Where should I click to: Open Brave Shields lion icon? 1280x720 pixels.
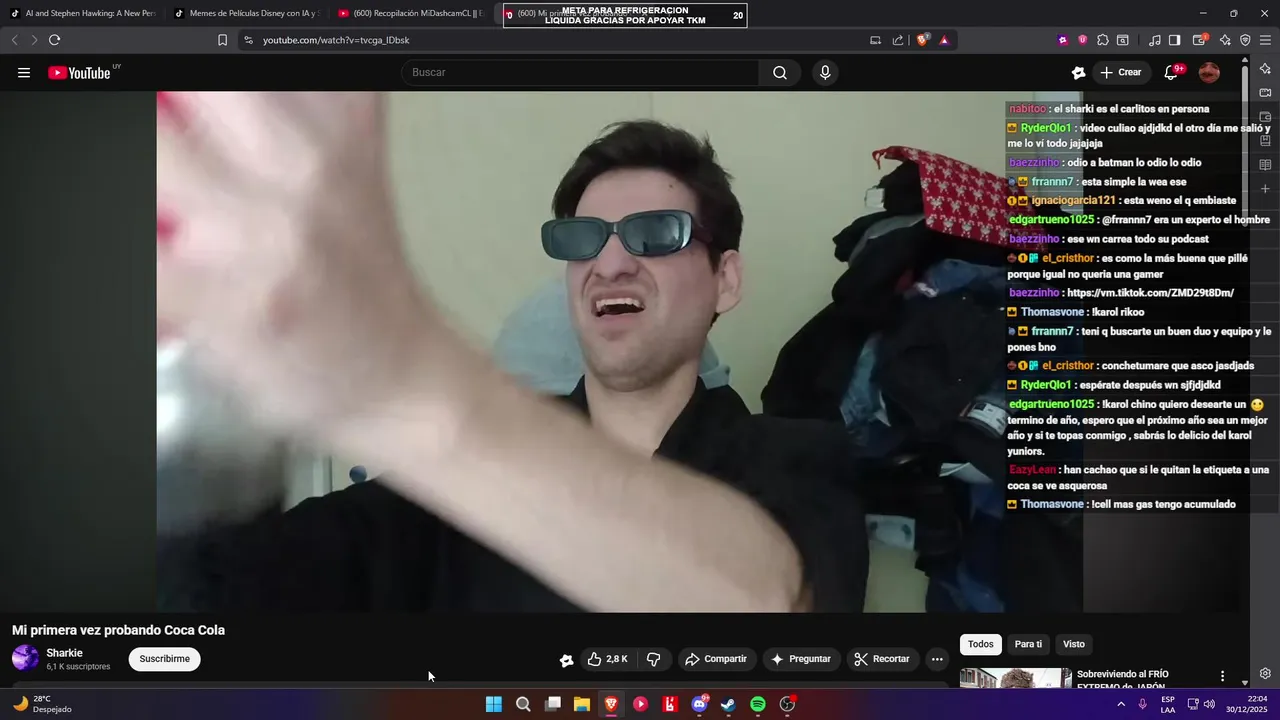click(922, 40)
